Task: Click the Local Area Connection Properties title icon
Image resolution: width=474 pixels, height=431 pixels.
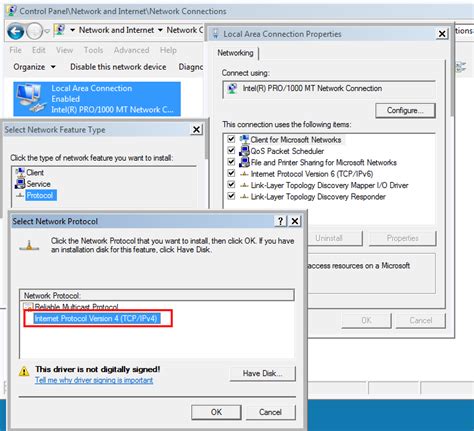Action: tap(216, 34)
